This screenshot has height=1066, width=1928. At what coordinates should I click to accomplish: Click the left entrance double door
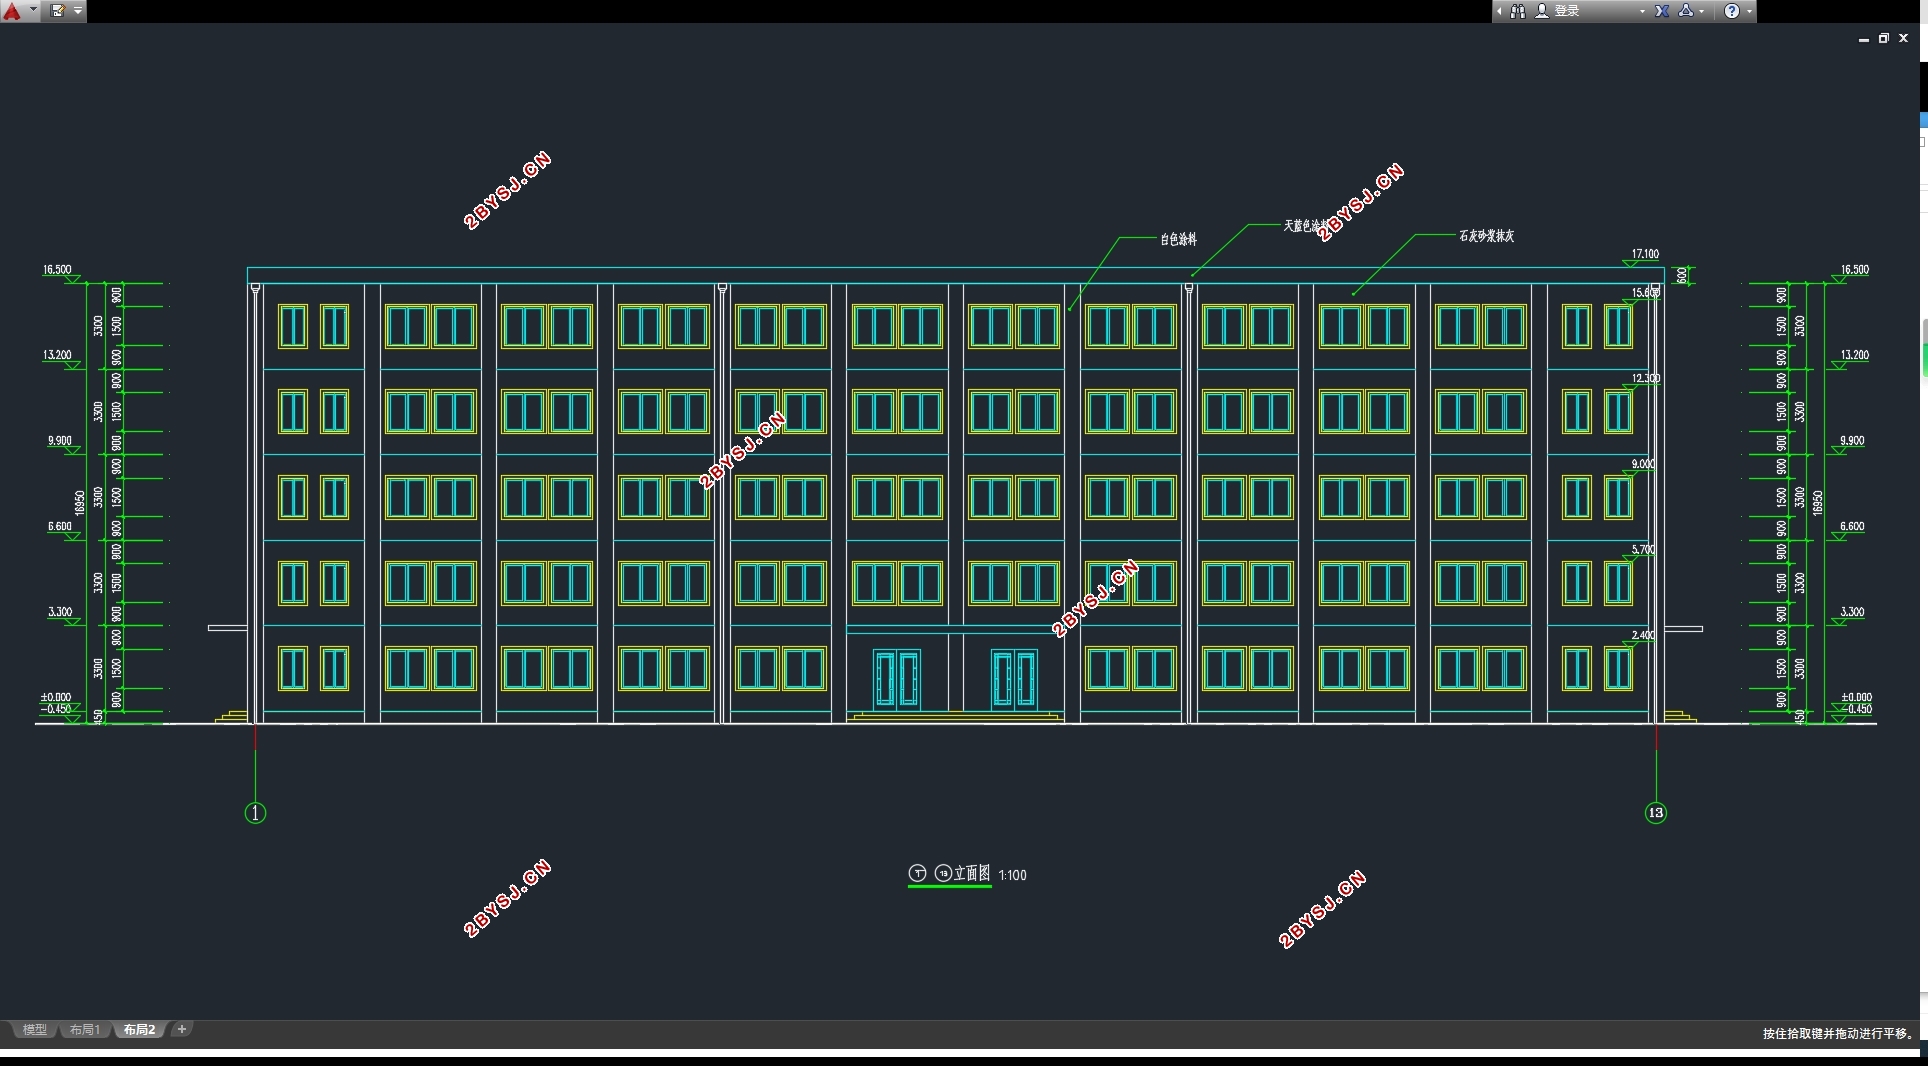(x=897, y=679)
